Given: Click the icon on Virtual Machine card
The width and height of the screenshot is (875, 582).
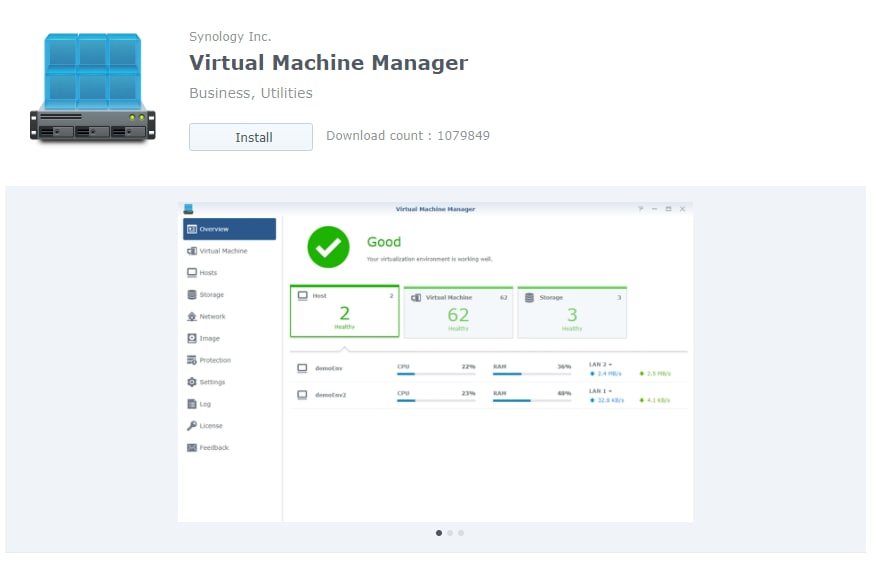Looking at the screenshot, I should pos(416,297).
